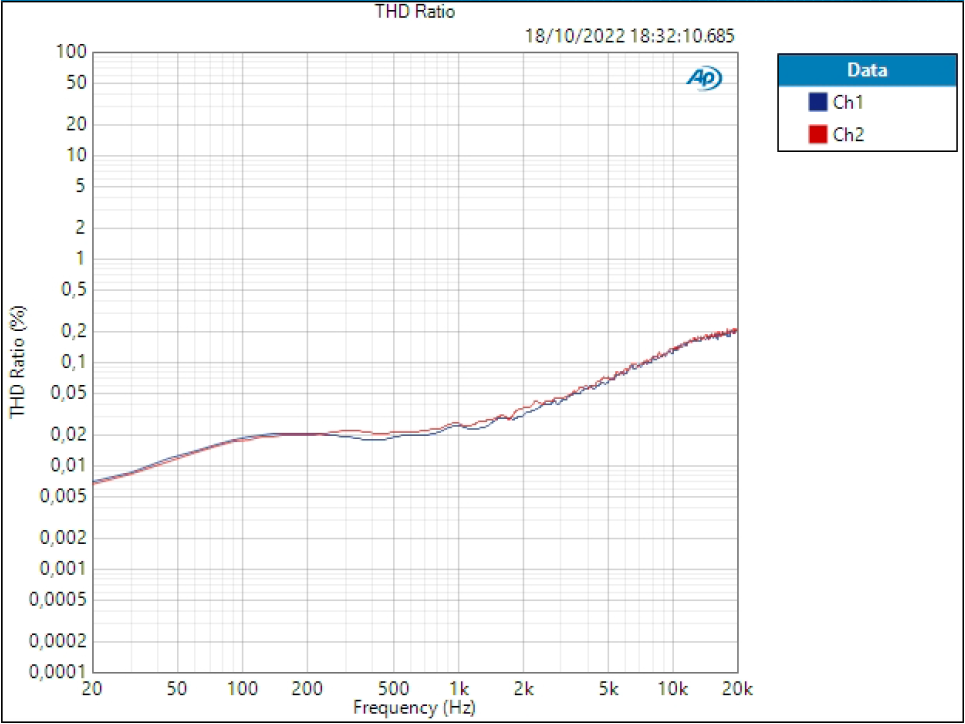Click the 100 value on the vertical axis
The image size is (965, 724).
(69, 51)
